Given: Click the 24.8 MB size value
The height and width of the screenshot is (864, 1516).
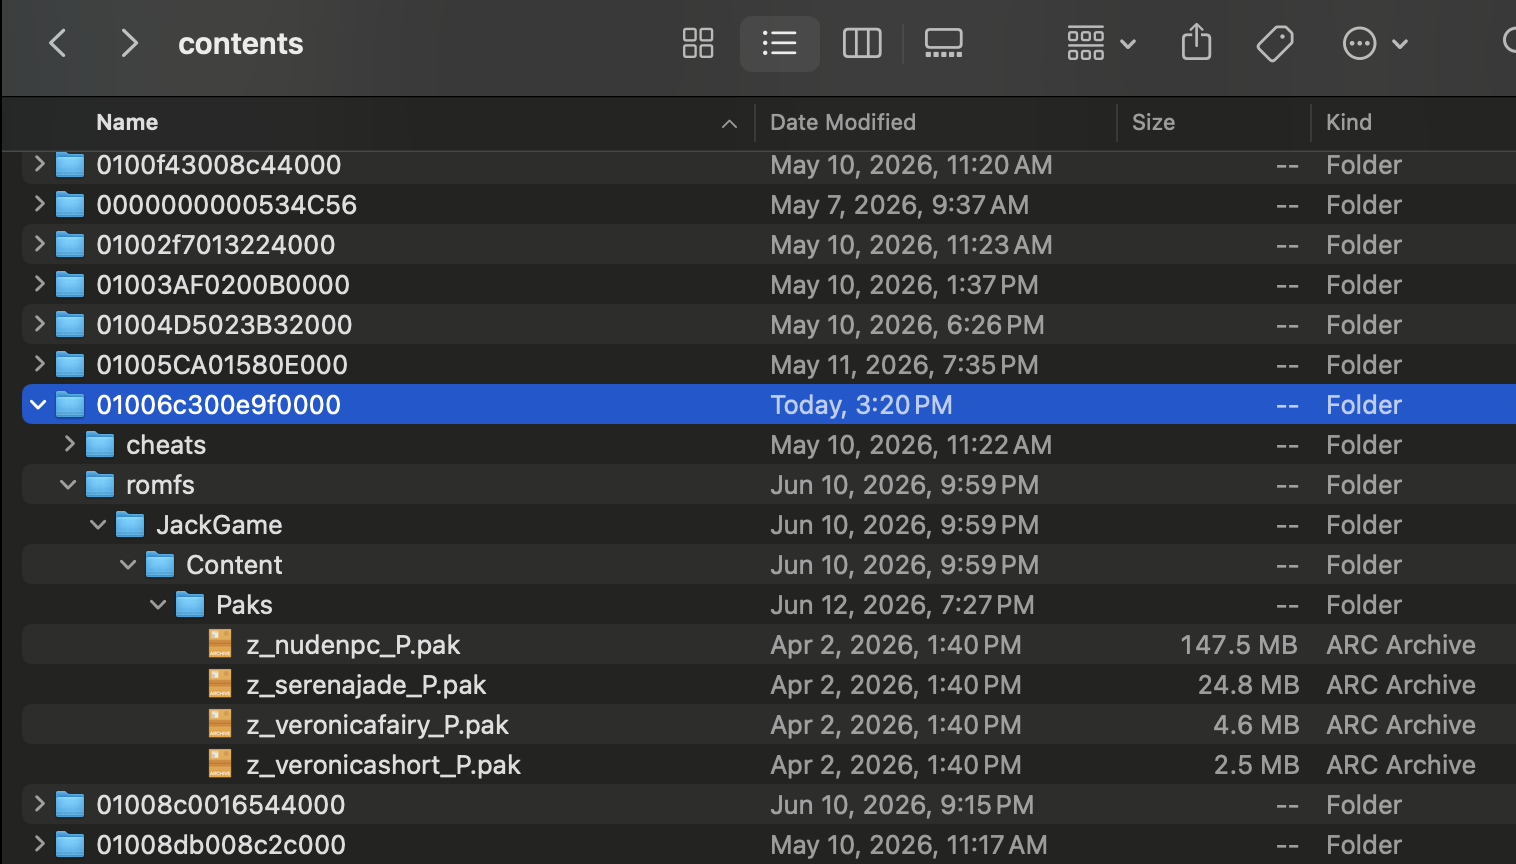Looking at the screenshot, I should pyautogui.click(x=1248, y=685).
